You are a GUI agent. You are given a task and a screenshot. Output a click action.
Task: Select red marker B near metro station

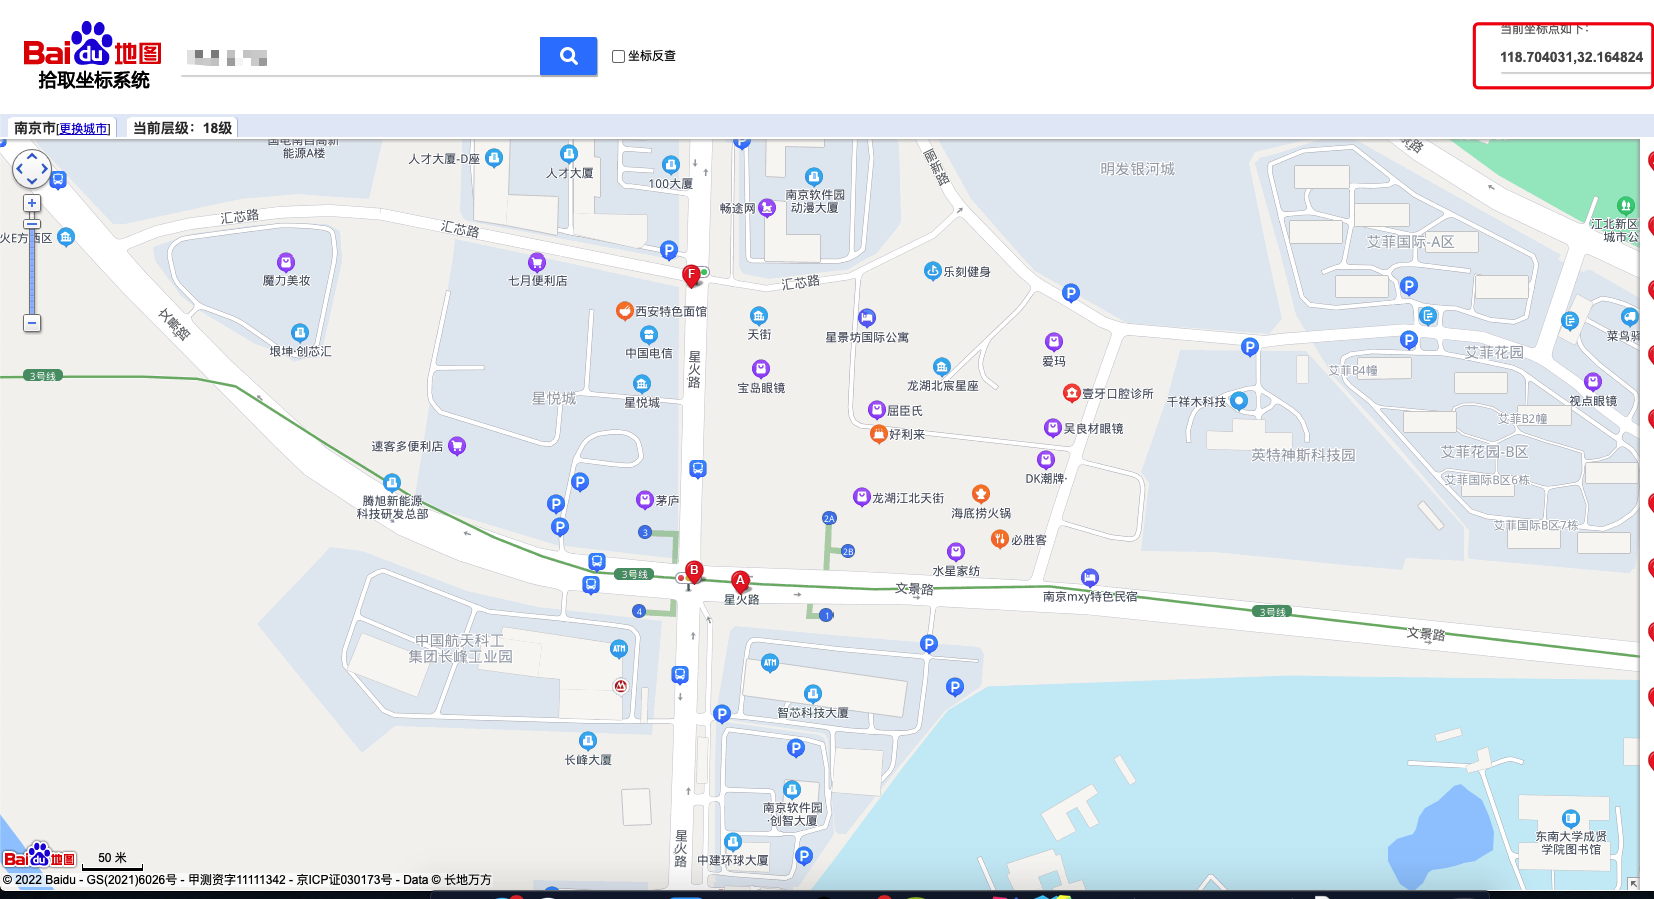click(x=694, y=572)
